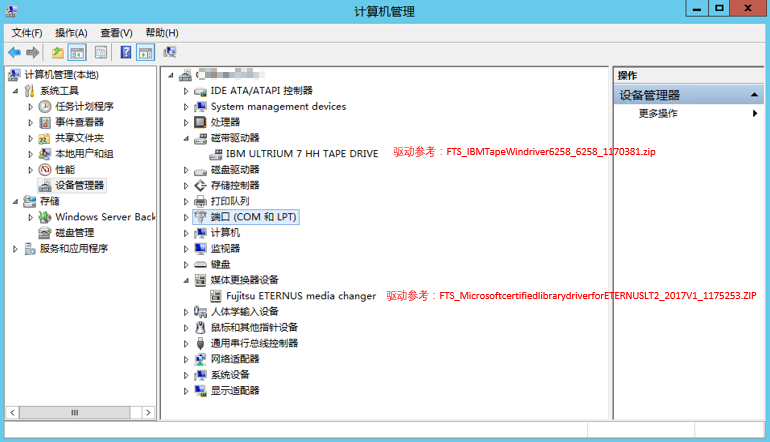Expand the Windows Server Backup node

tap(31, 217)
